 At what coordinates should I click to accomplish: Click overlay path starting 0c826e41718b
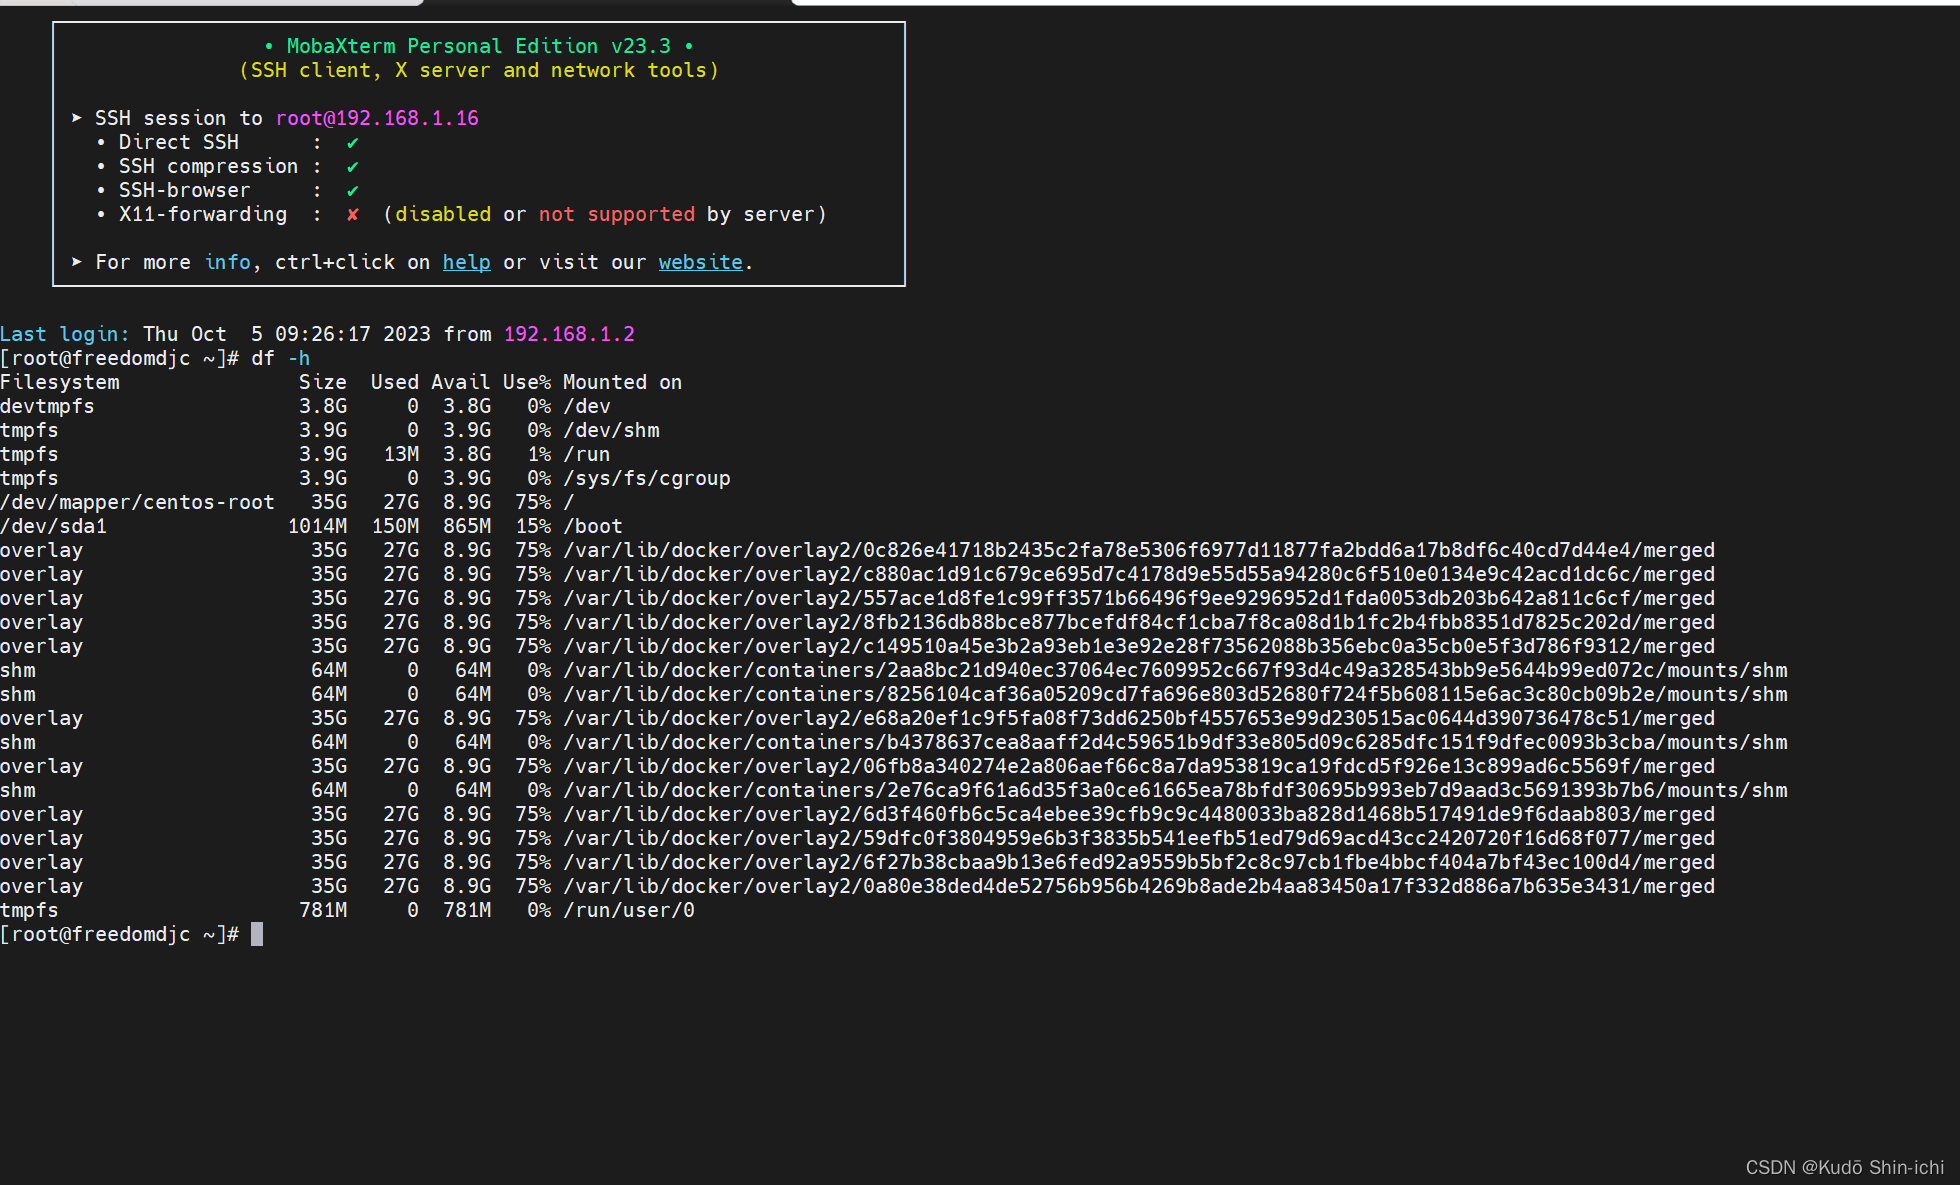pos(1139,550)
